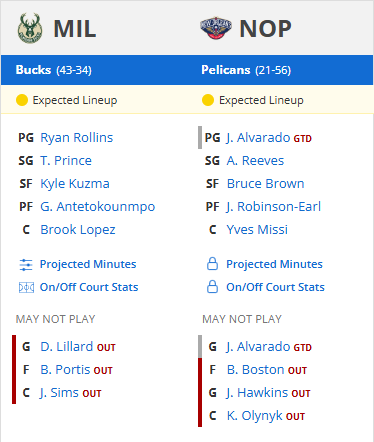This screenshot has width=374, height=442.
Task: Click the yellow Expected Lineup dot for Bucks
Action: (x=22, y=100)
